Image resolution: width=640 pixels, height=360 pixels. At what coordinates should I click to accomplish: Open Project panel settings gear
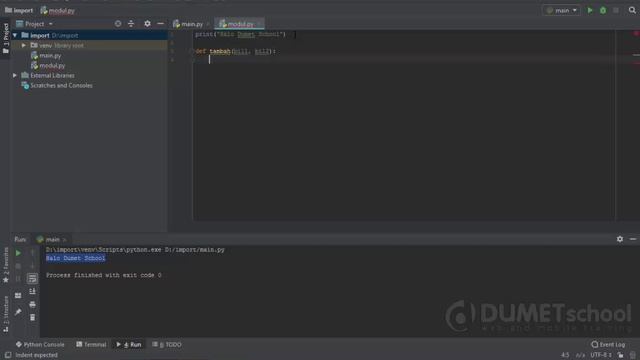(x=147, y=24)
